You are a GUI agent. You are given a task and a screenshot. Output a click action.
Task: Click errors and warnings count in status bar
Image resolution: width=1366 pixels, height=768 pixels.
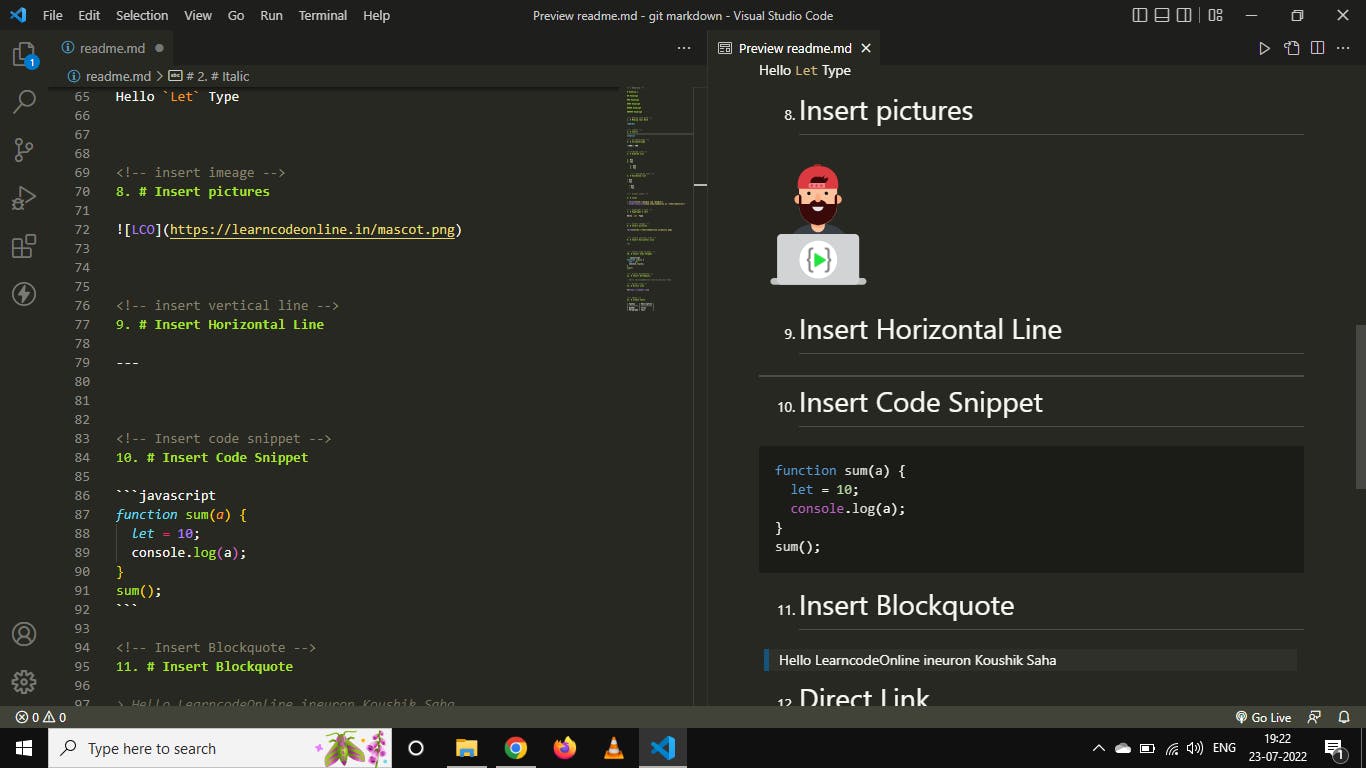(x=41, y=717)
